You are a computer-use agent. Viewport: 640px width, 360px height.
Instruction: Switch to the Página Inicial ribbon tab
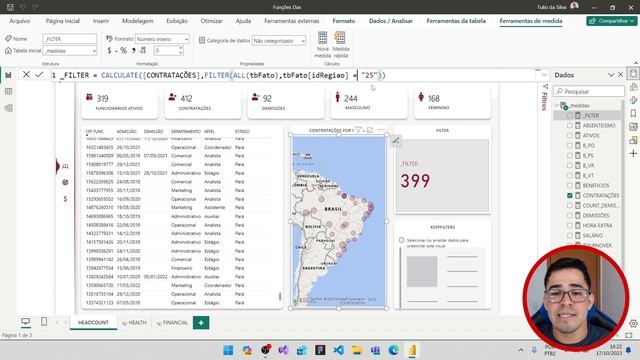(x=62, y=21)
